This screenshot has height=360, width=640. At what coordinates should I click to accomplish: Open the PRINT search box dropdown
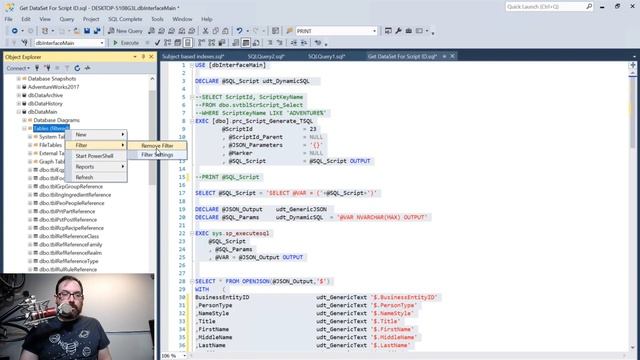coord(374,31)
